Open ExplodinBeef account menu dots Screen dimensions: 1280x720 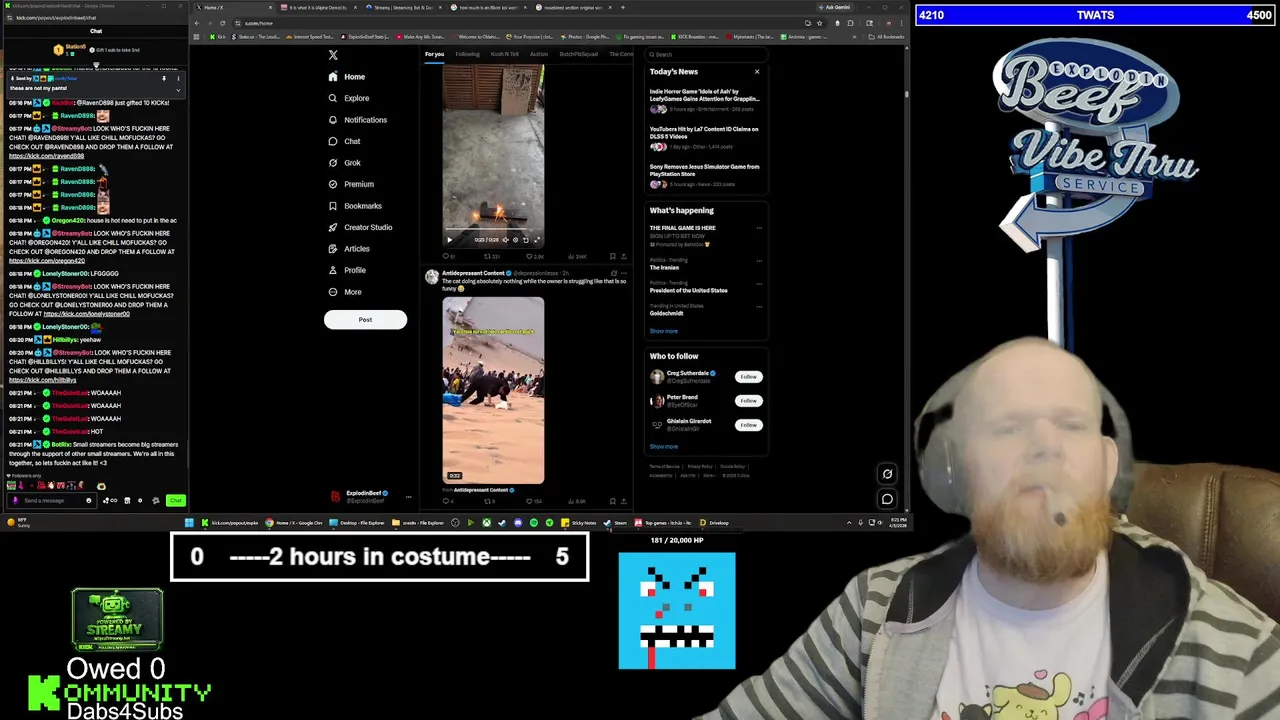coord(408,496)
